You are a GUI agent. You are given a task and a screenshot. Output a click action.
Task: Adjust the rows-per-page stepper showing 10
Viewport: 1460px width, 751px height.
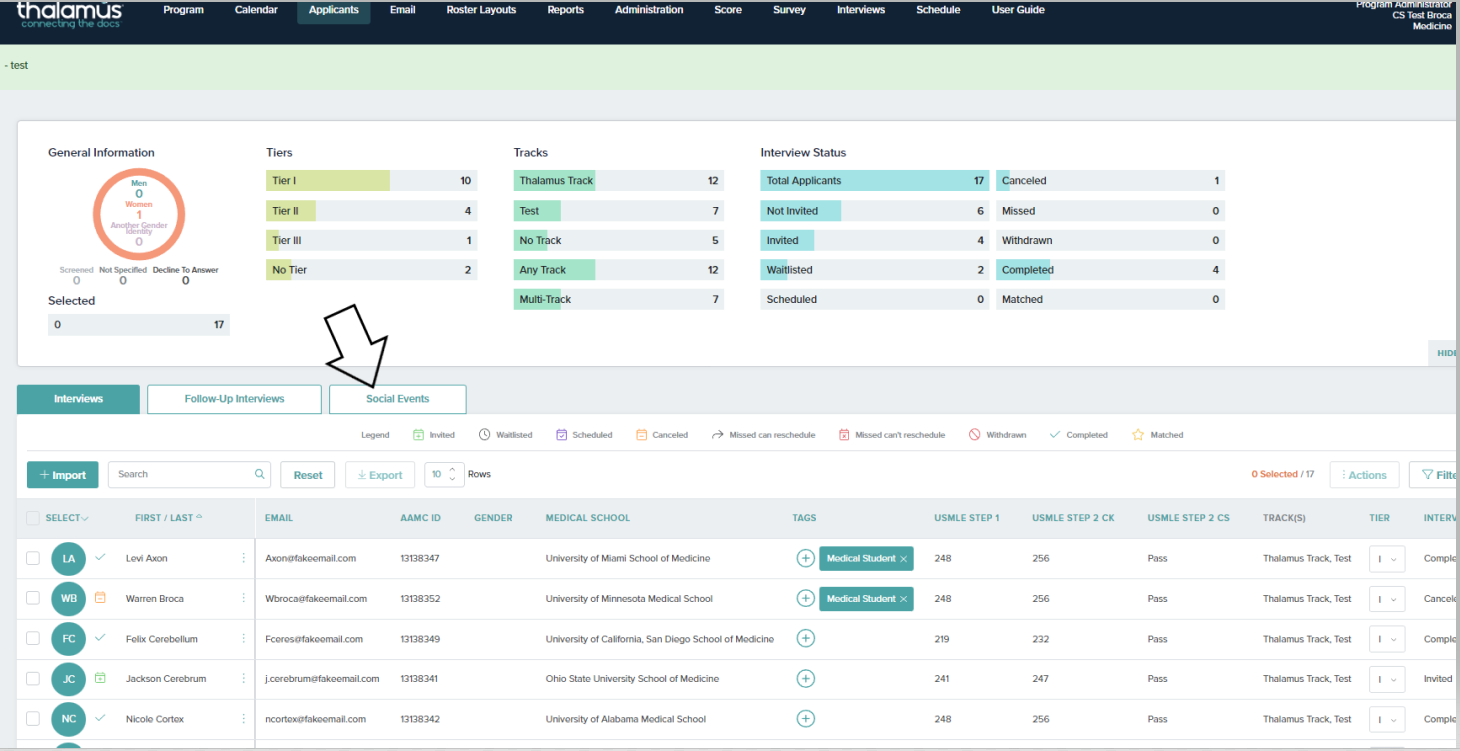[x=445, y=475]
